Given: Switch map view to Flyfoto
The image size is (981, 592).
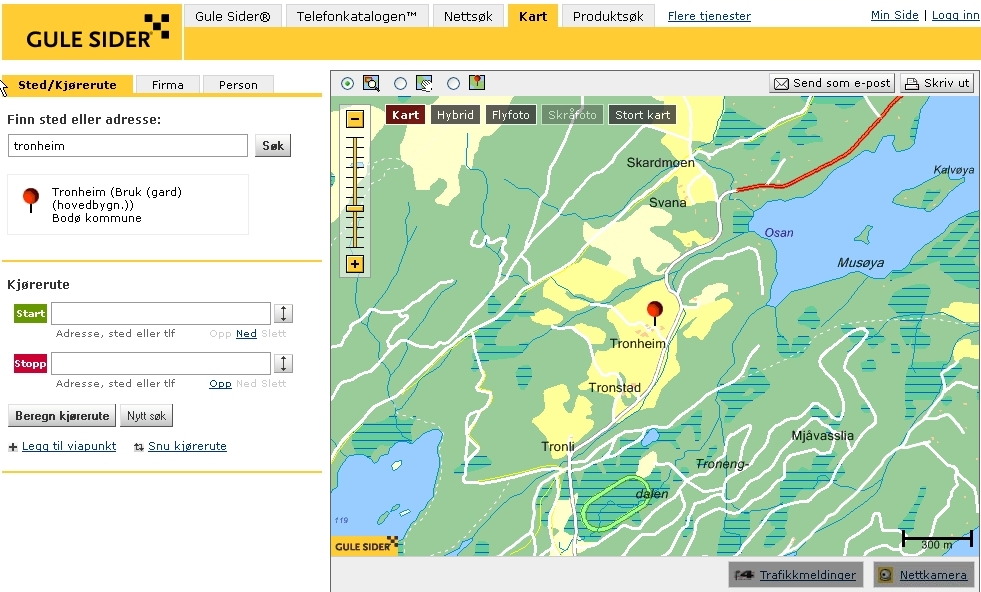Looking at the screenshot, I should pyautogui.click(x=511, y=115).
